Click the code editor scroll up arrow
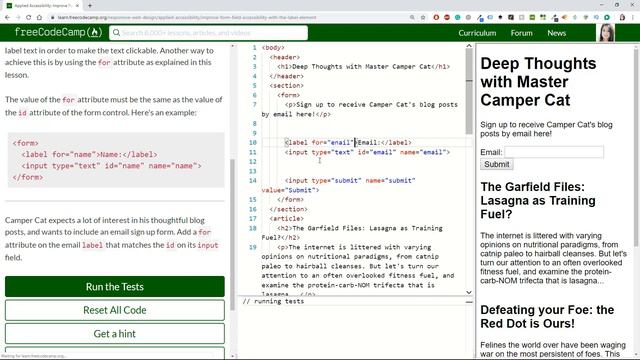Image resolution: width=640 pixels, height=360 pixels. point(469,46)
